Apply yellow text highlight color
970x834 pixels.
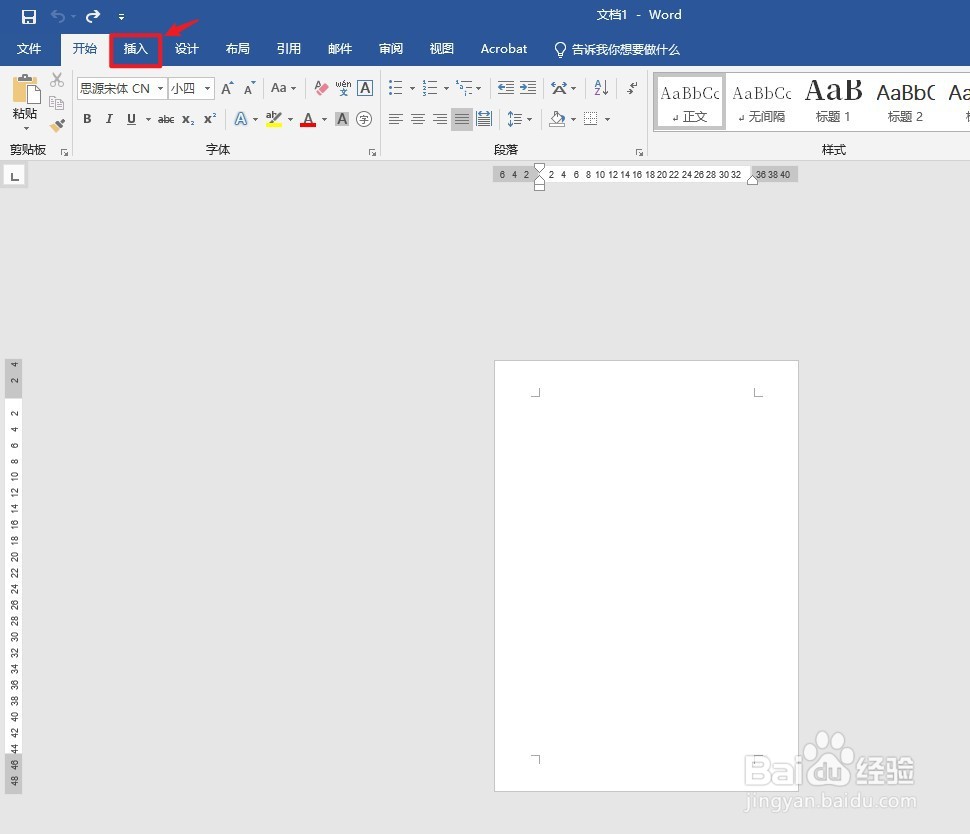tap(273, 119)
